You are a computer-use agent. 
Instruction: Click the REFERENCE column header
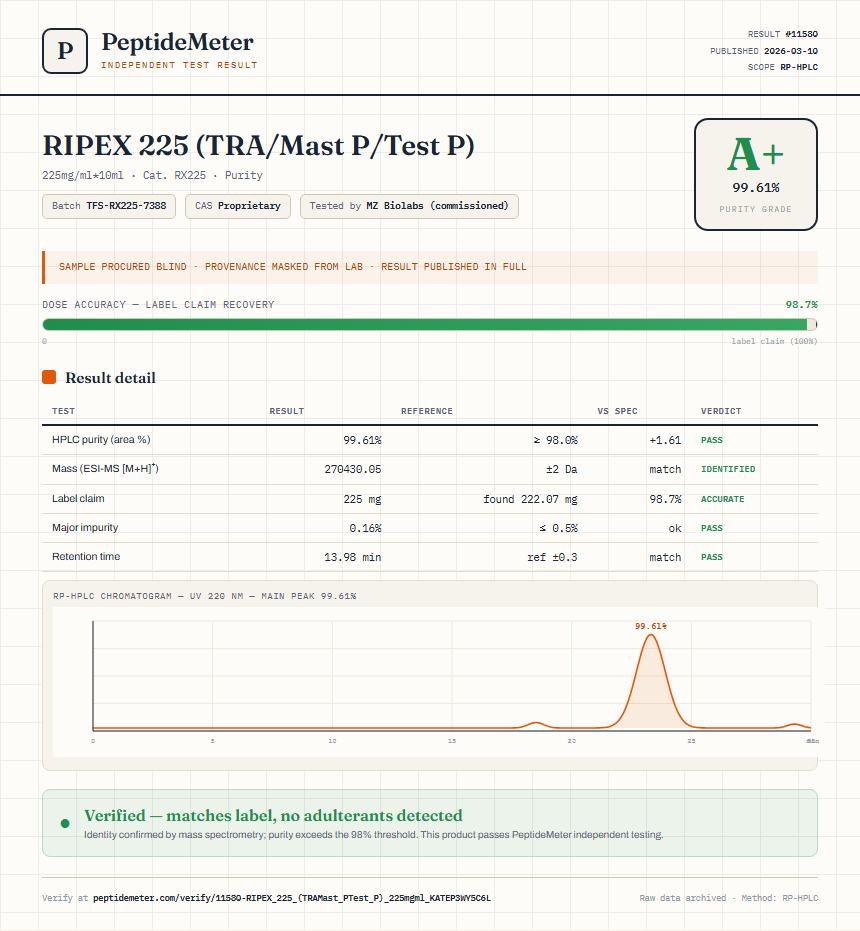click(x=426, y=411)
